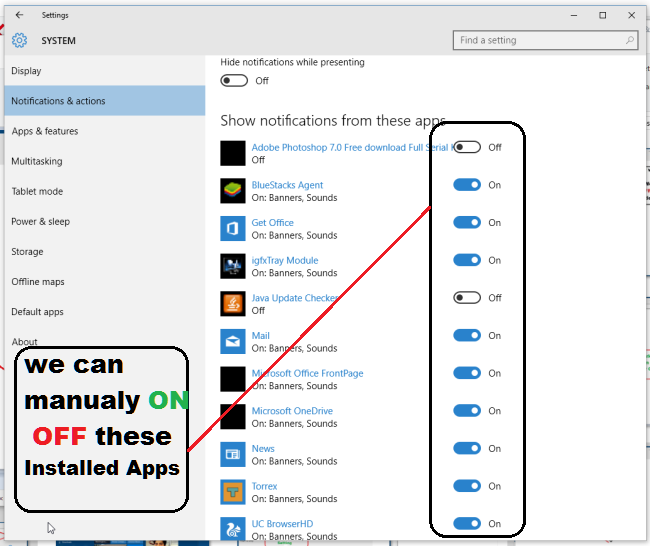Turn off News notifications toggle
Screen dimensions: 650x546
point(467,449)
